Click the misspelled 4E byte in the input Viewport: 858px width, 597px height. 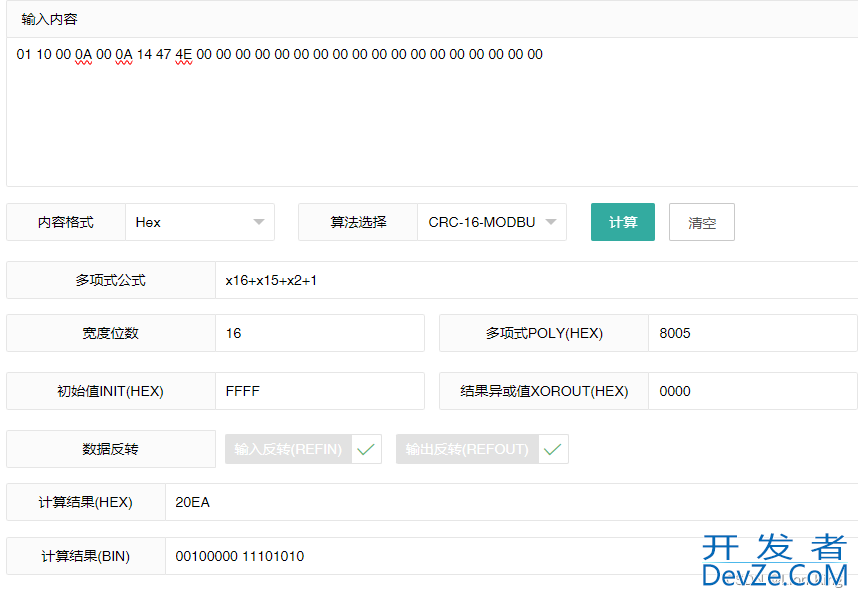coord(183,54)
